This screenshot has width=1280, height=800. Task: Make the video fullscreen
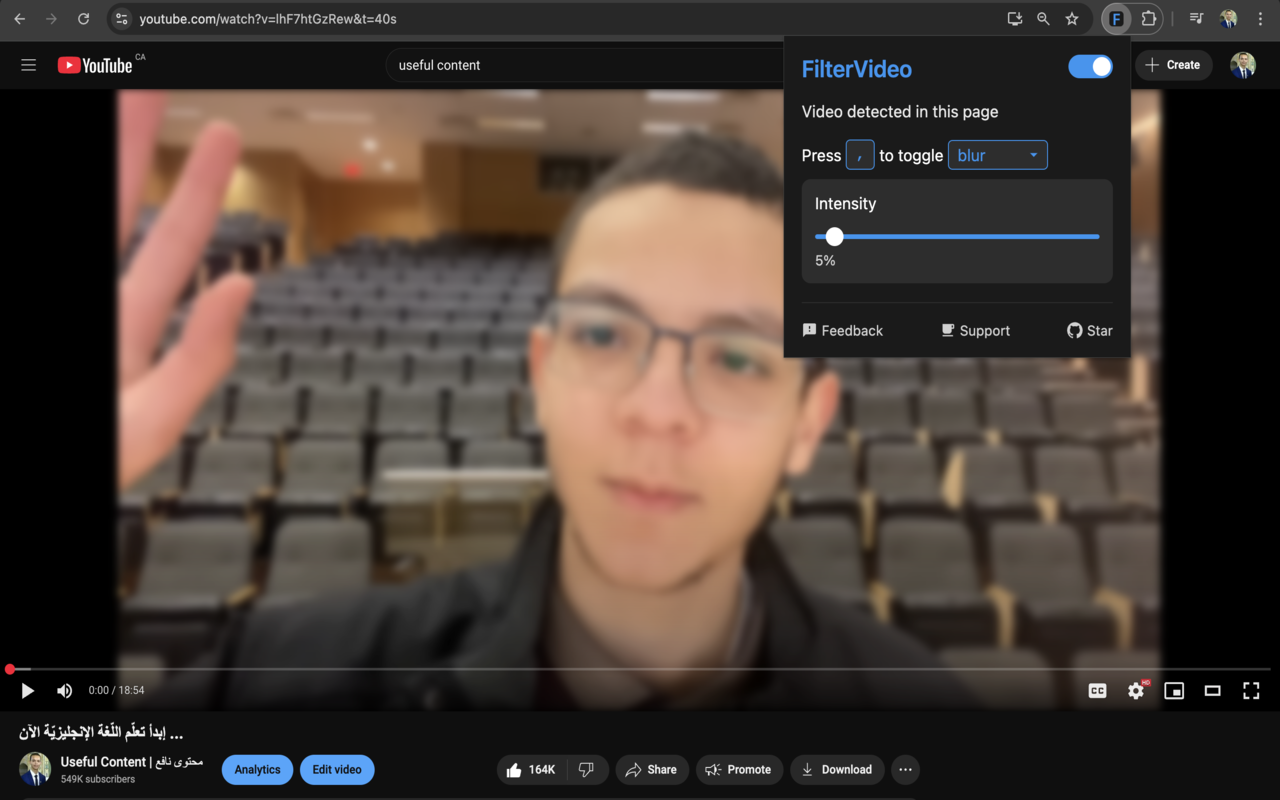(x=1251, y=690)
